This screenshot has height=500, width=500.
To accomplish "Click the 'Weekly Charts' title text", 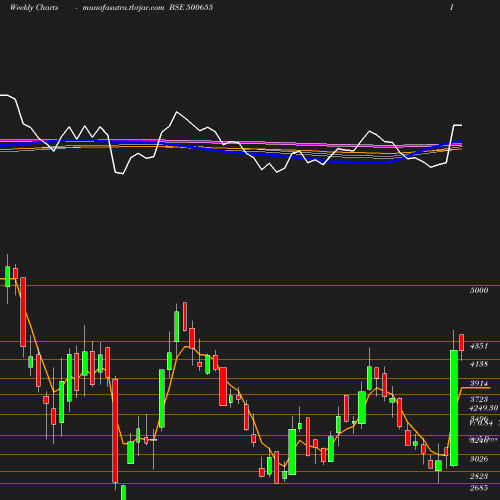I will 34,7.
